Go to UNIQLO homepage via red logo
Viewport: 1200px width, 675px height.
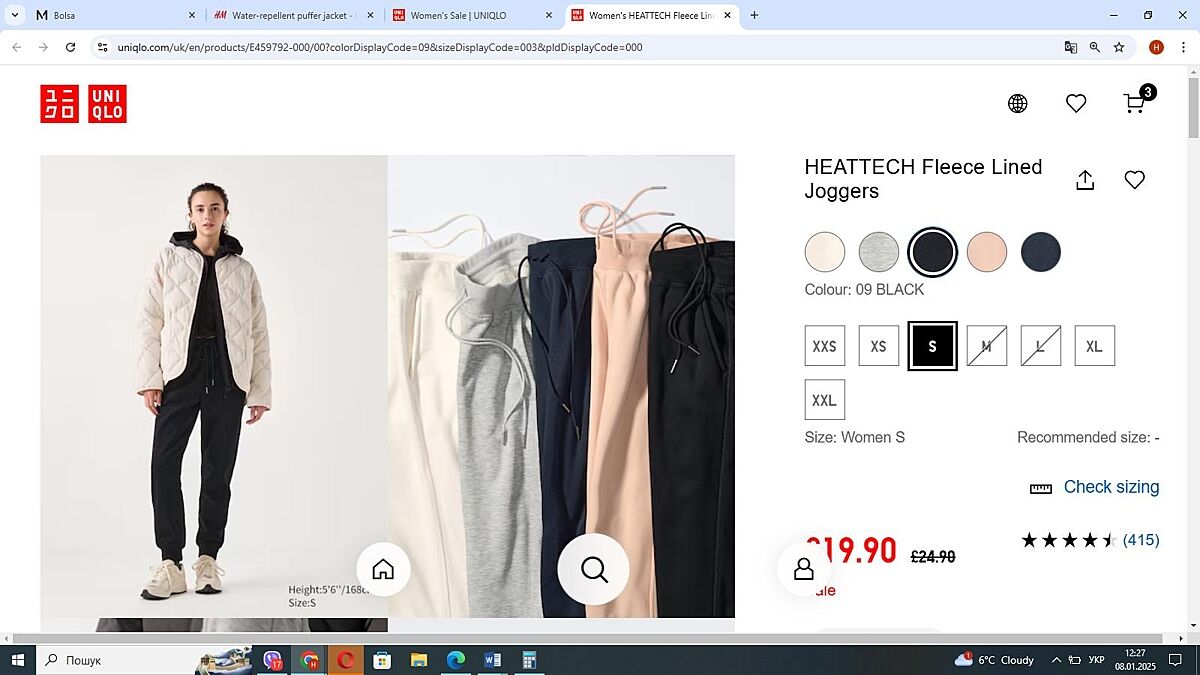84,104
